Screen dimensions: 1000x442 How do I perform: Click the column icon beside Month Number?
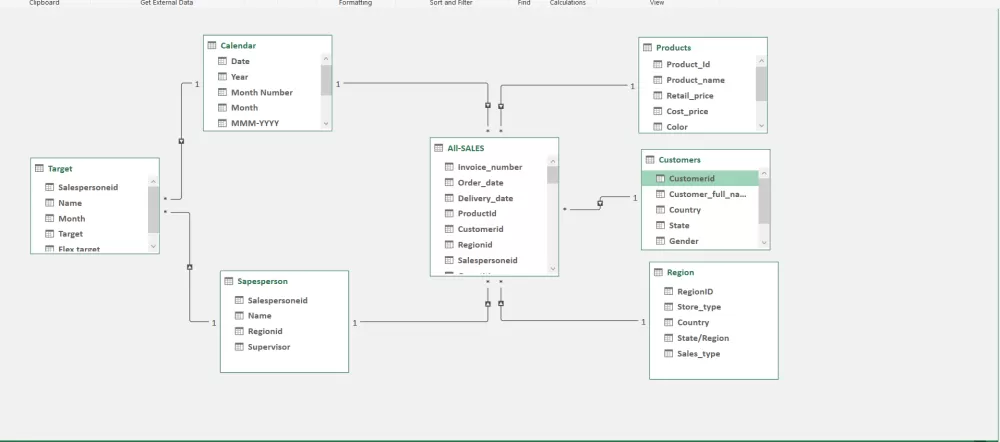click(223, 92)
